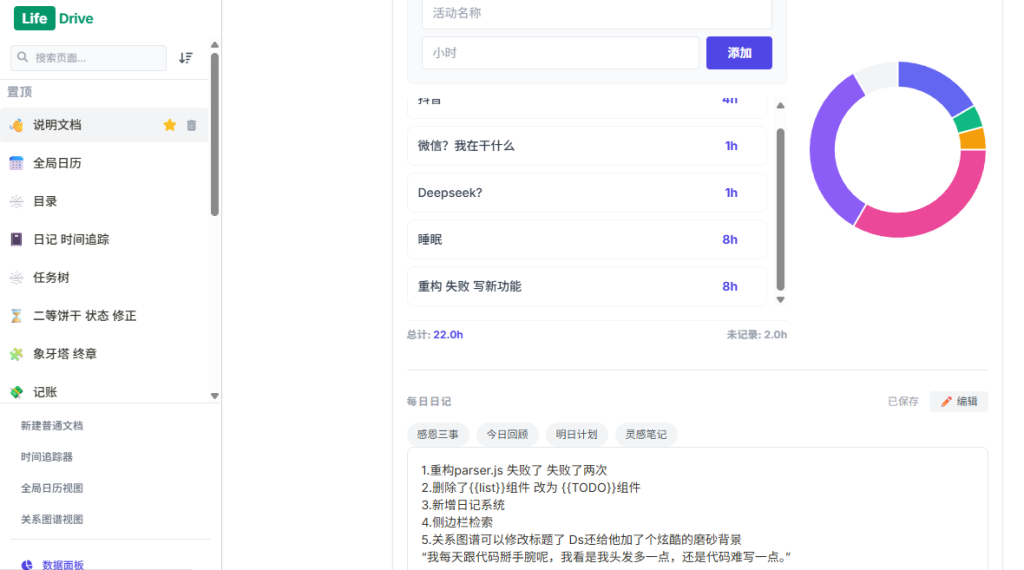Screen dimensions: 1024x570
Task: Click activity list scroll down arrow
Action: tap(781, 299)
